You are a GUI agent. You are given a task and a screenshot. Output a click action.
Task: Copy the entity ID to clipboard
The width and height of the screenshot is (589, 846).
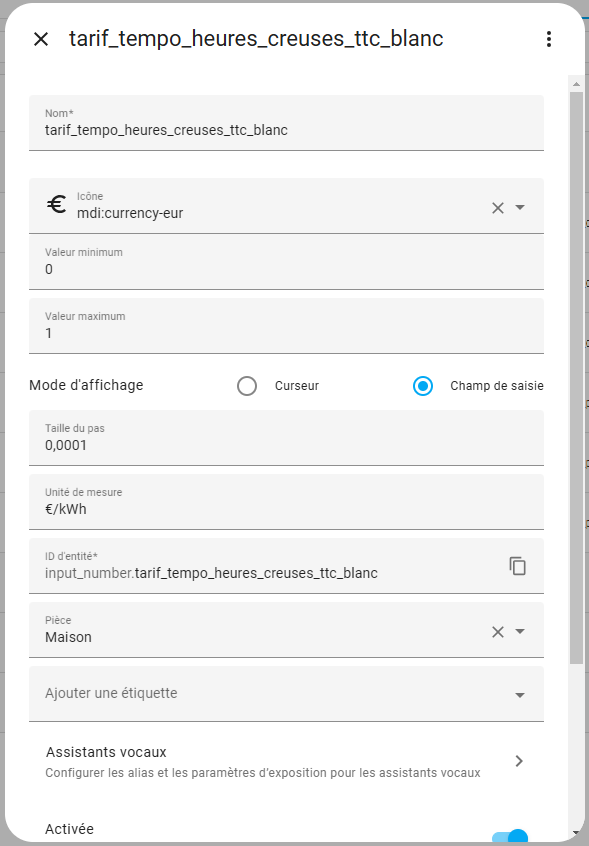coord(518,566)
